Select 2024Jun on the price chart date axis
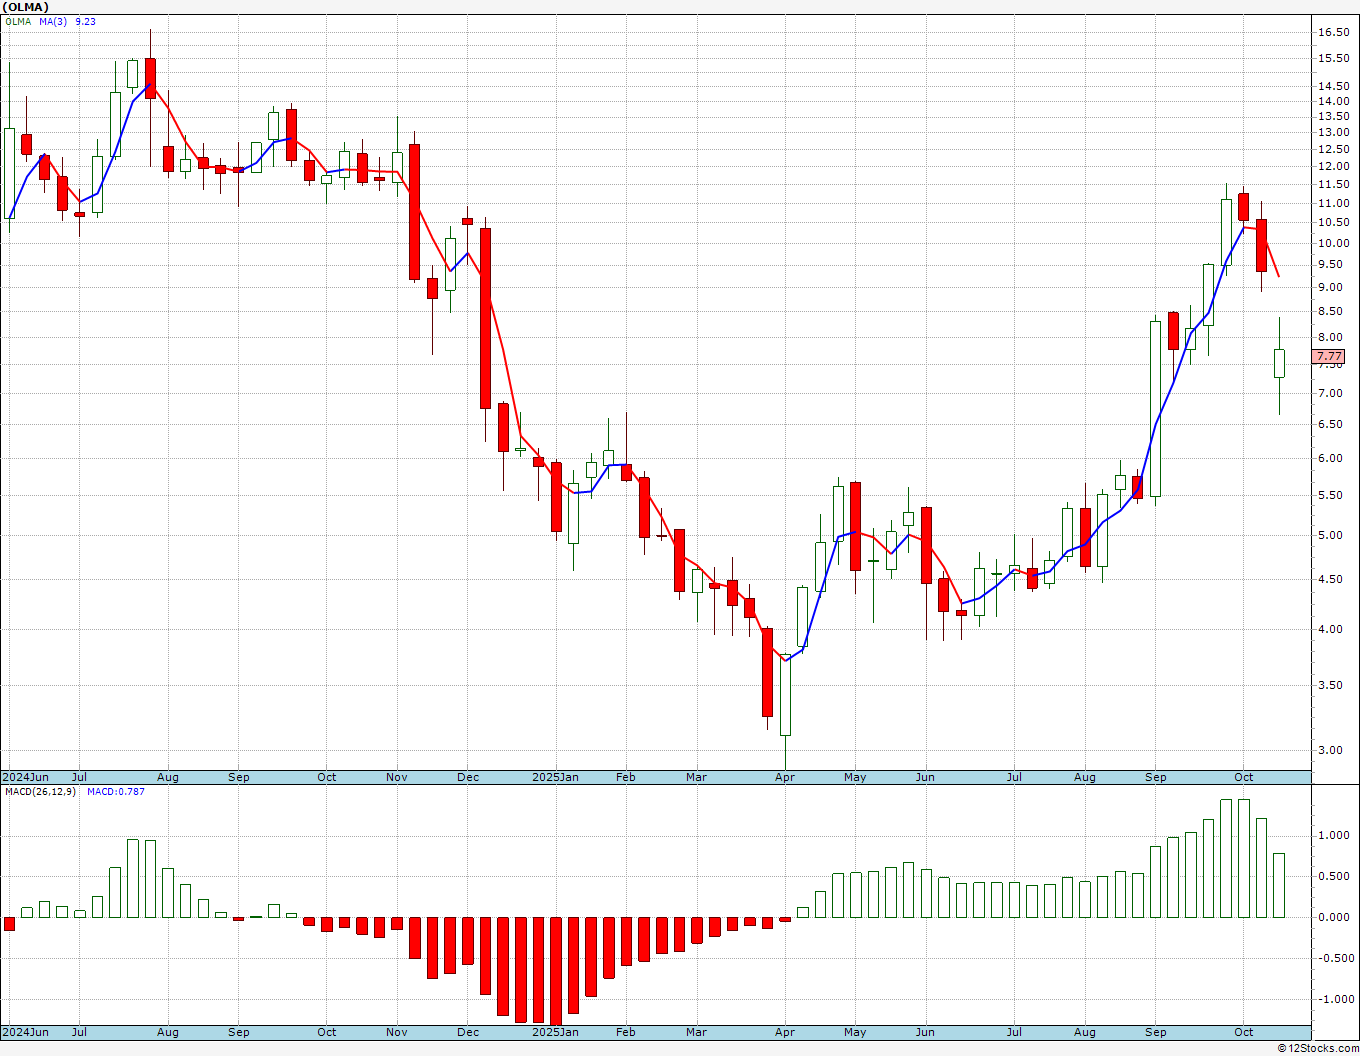This screenshot has height=1056, width=1360. click(25, 777)
